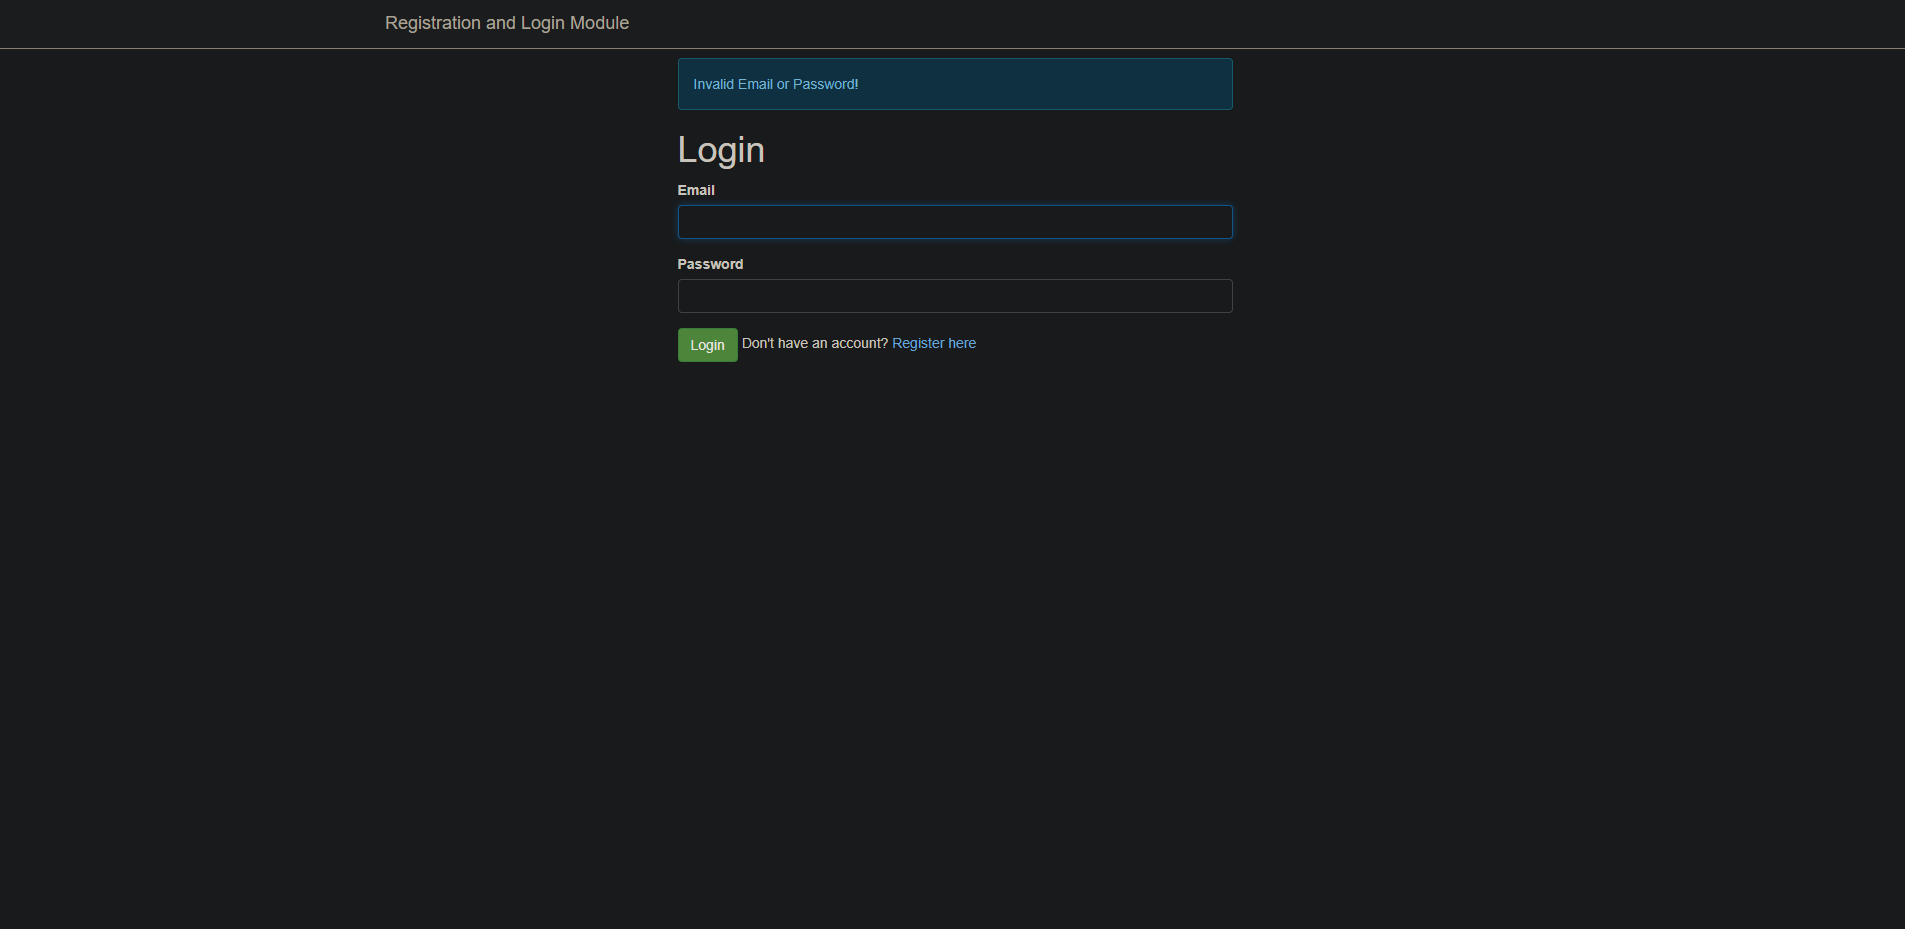
Task: Focus the highlighted Email text box
Action: tap(955, 221)
